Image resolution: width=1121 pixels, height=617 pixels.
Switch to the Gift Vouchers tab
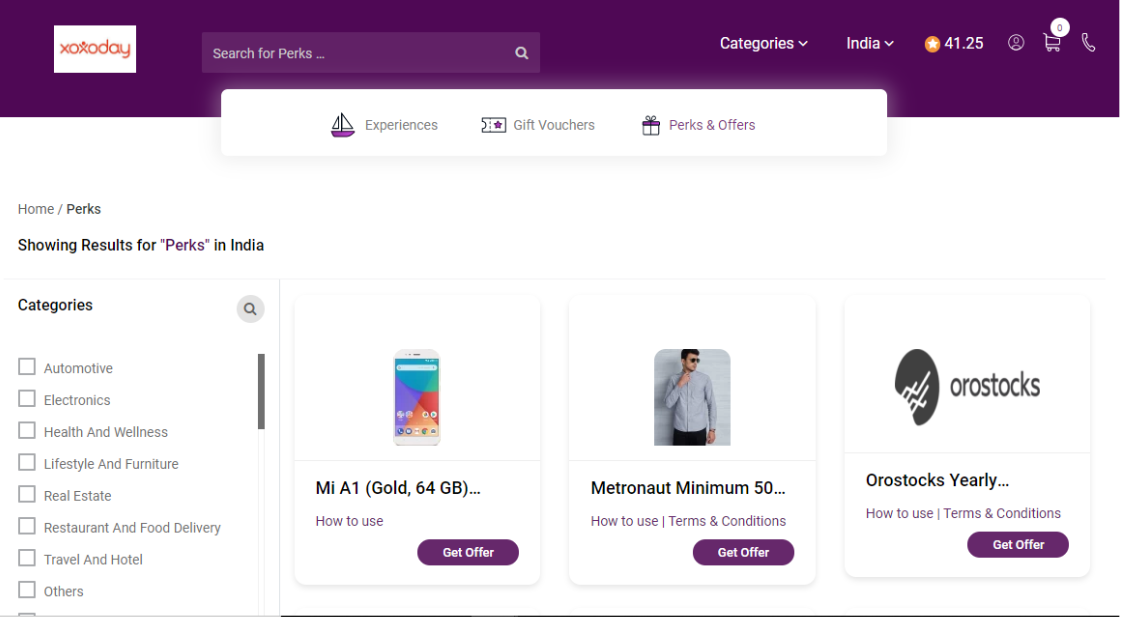tap(538, 125)
